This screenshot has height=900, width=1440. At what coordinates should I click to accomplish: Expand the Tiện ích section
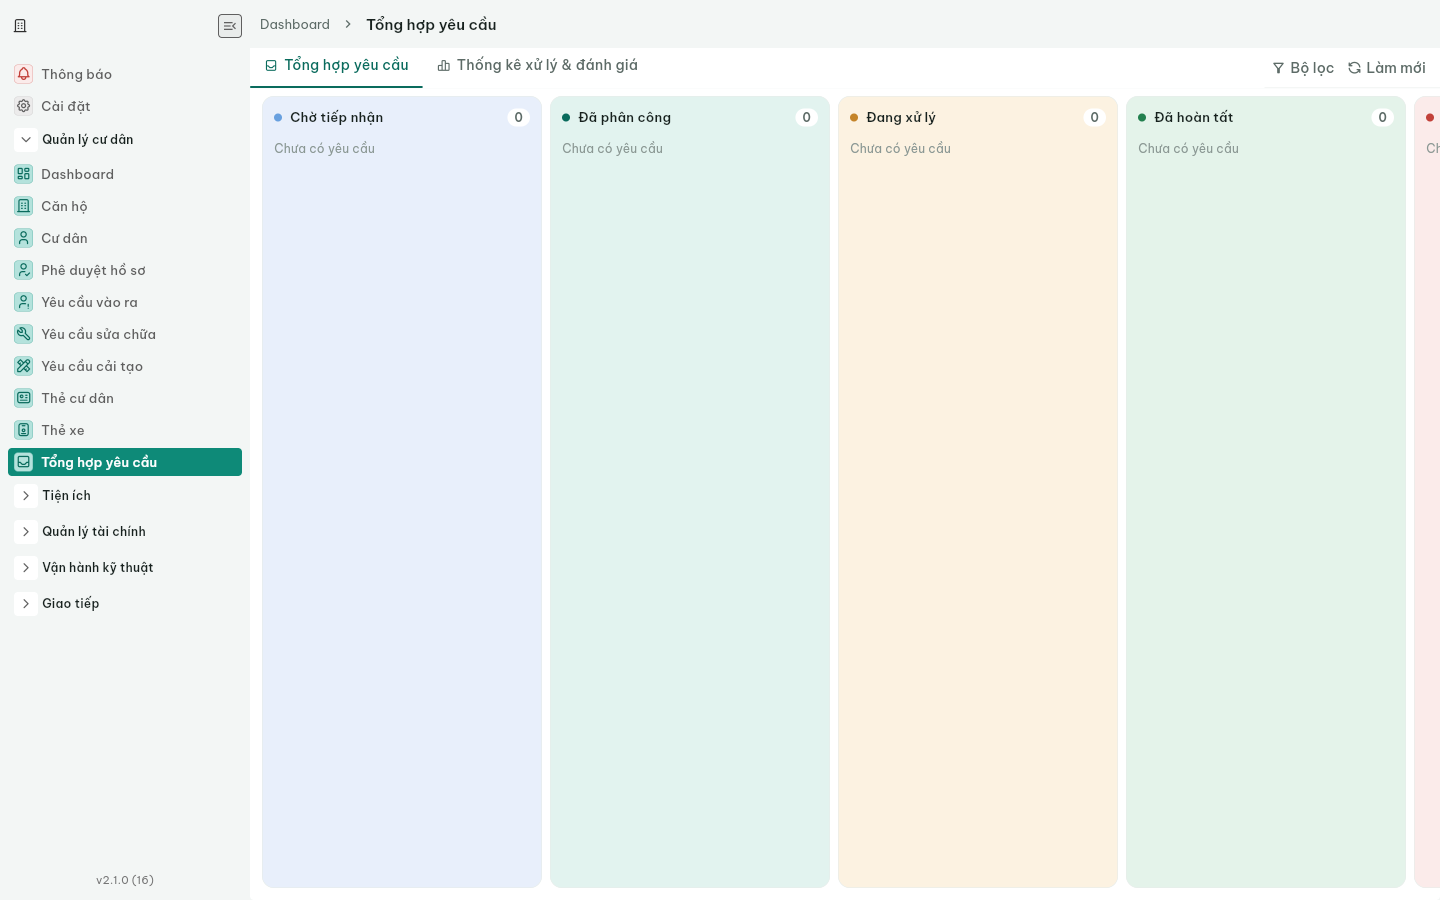26,496
